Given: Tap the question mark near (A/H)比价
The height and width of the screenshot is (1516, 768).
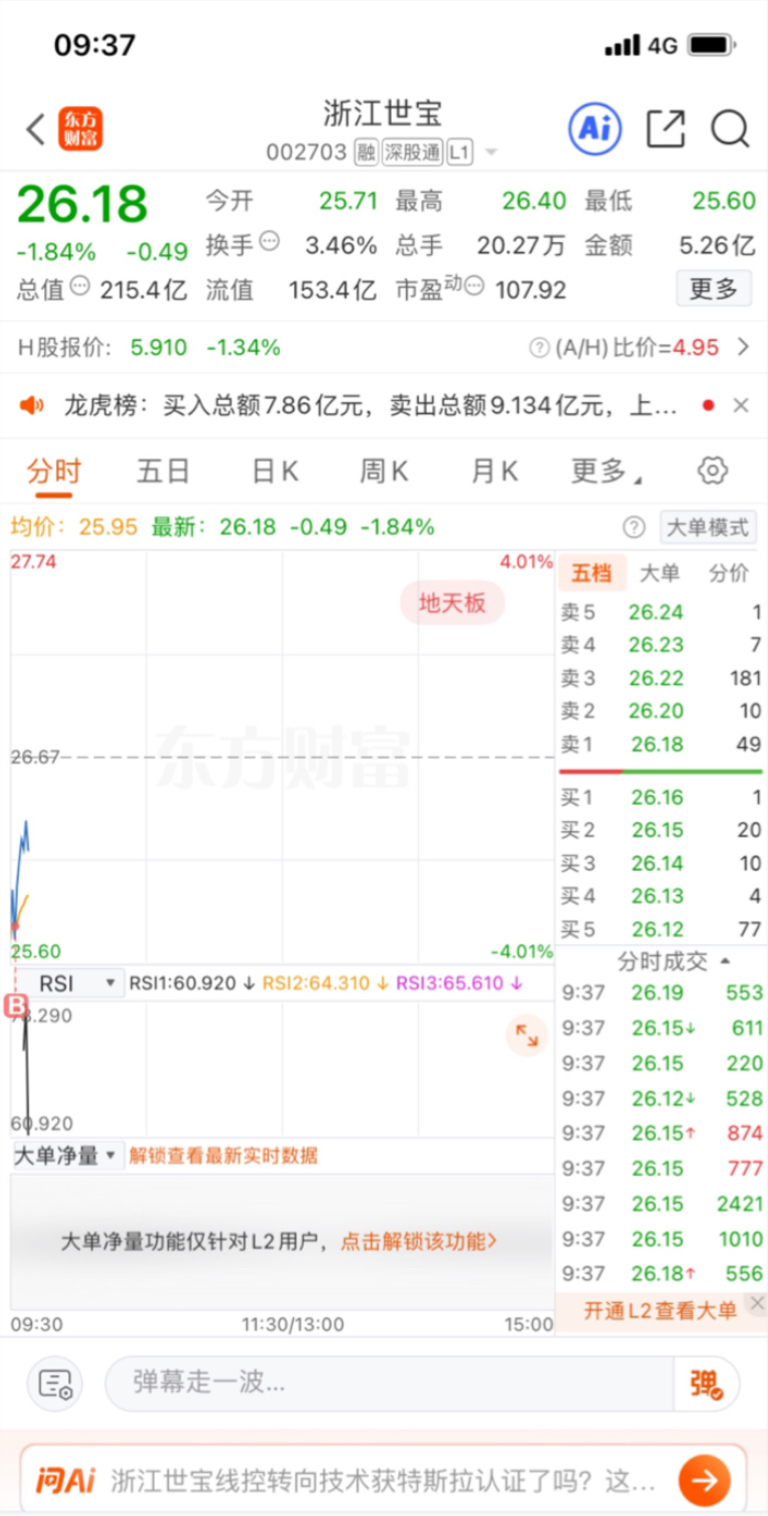Looking at the screenshot, I should click(x=539, y=348).
